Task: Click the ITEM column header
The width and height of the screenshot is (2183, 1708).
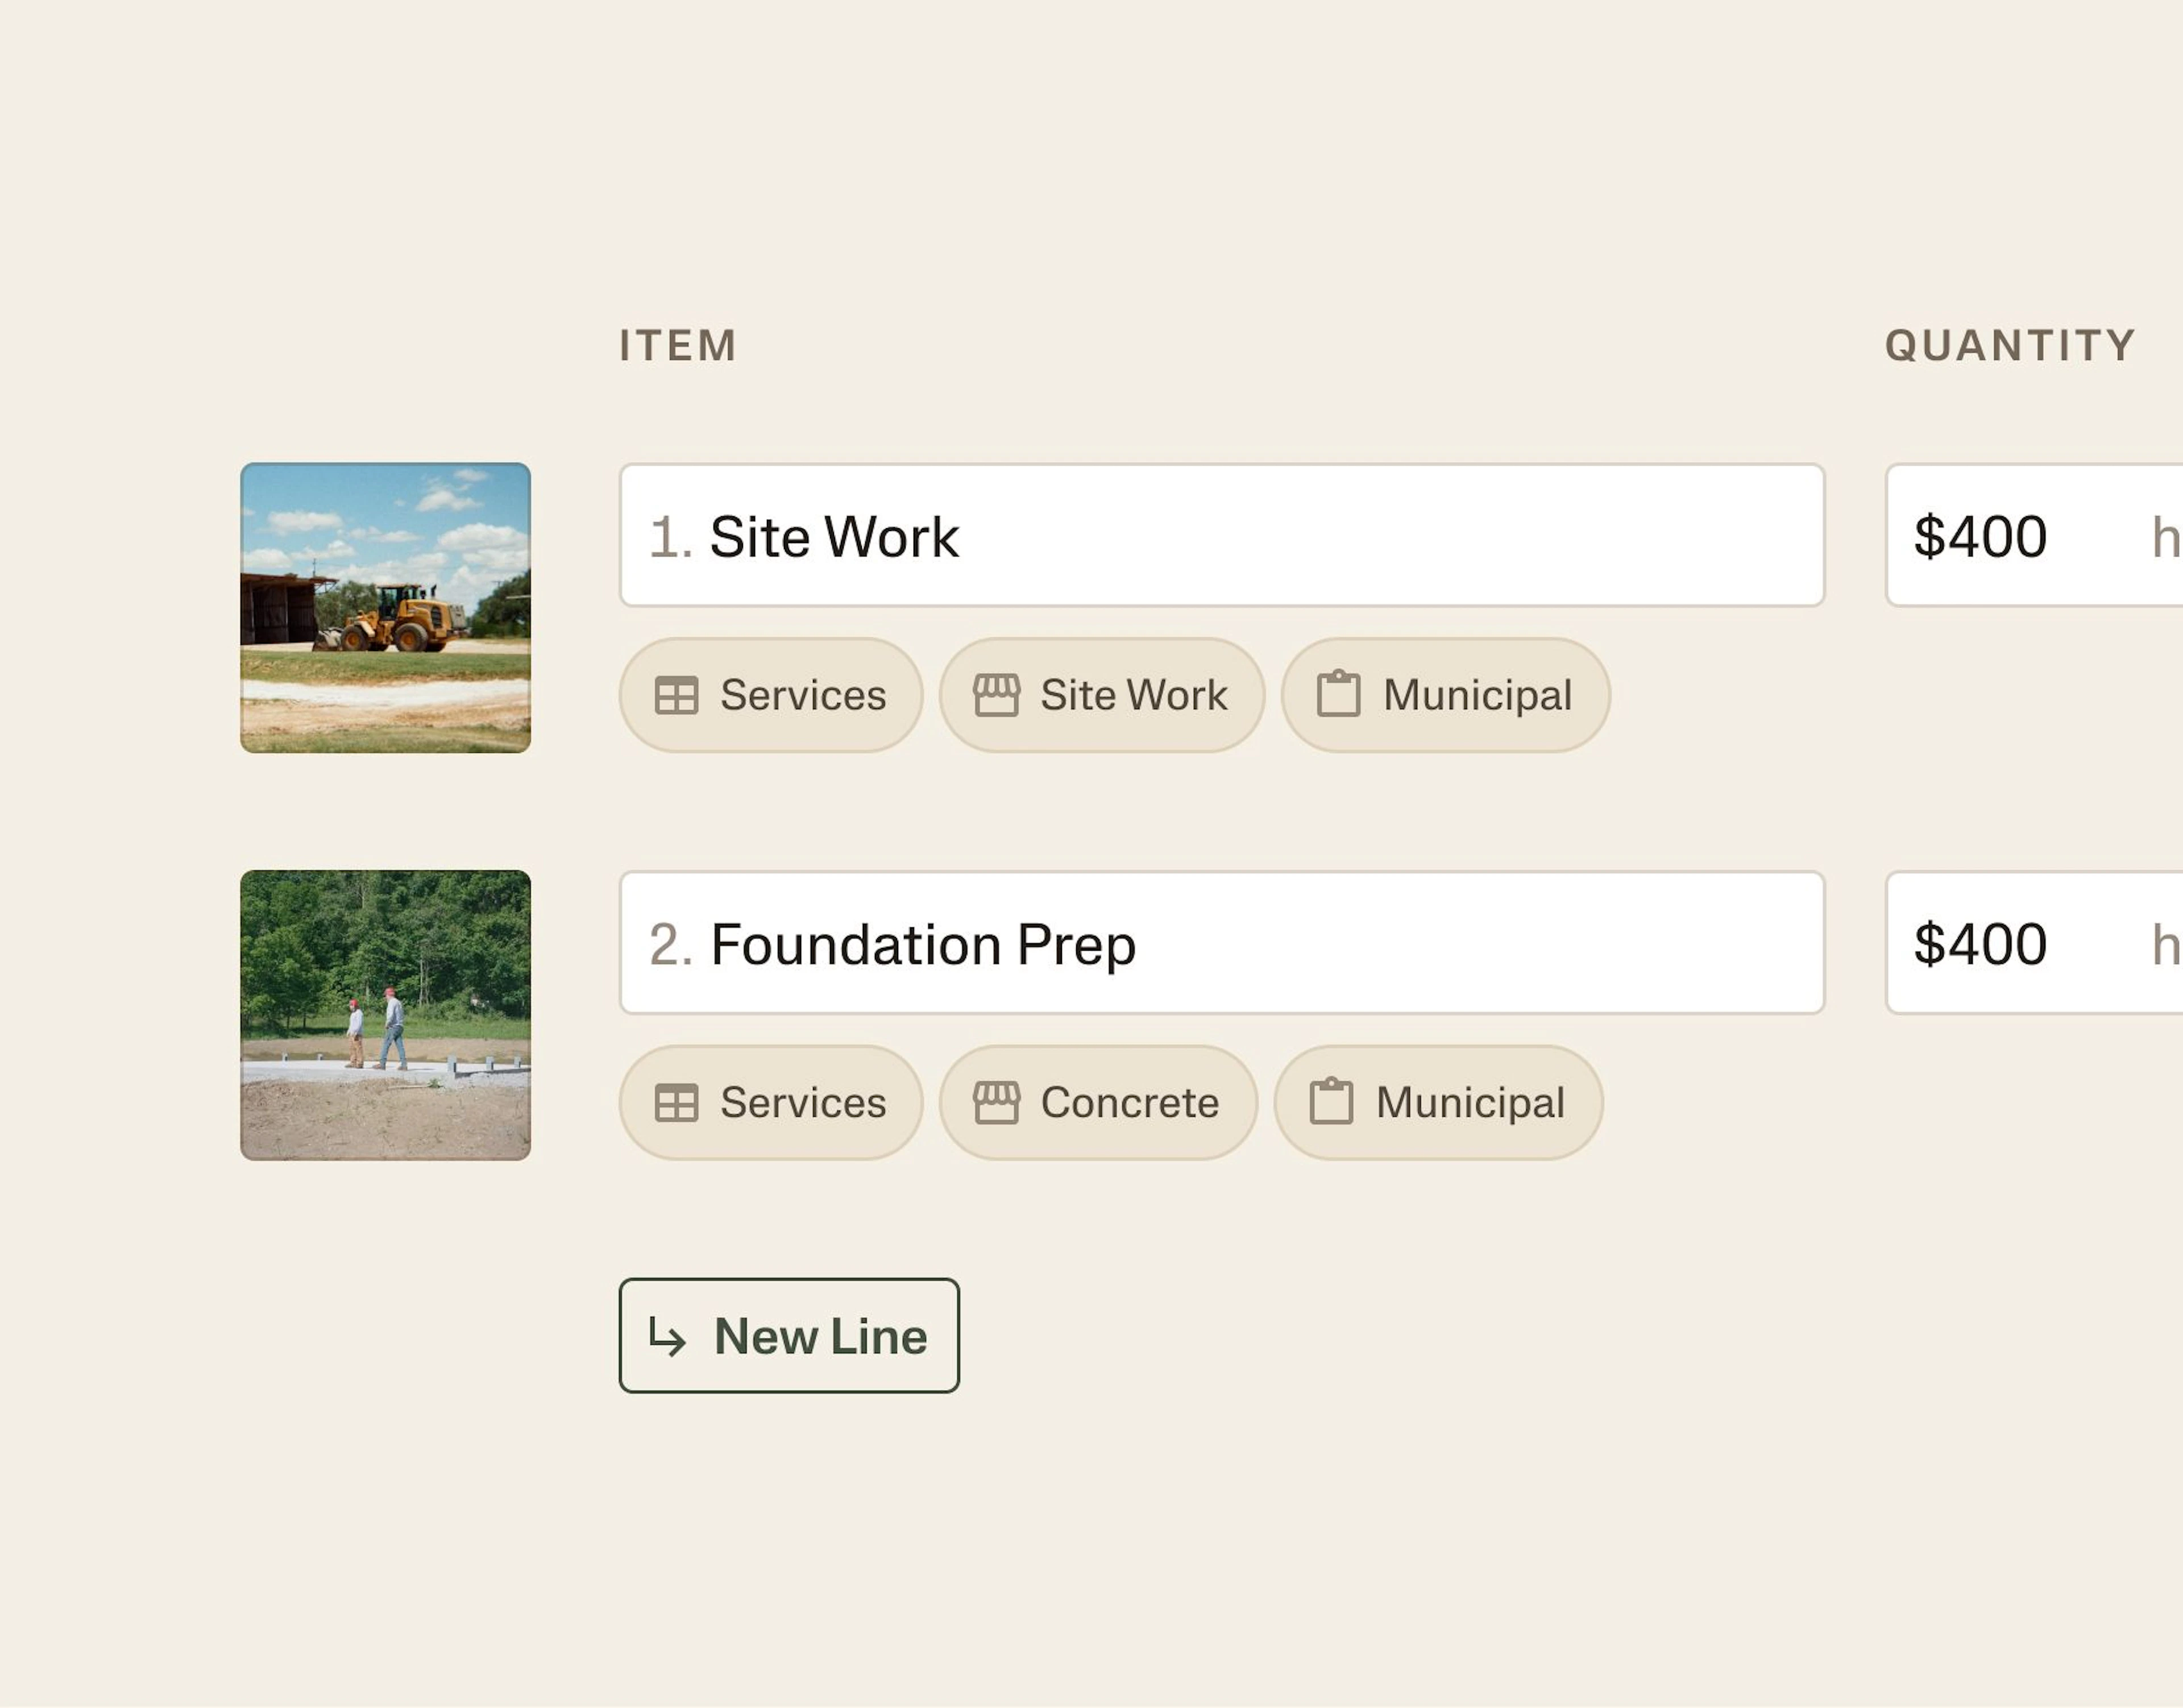Action: [678, 346]
